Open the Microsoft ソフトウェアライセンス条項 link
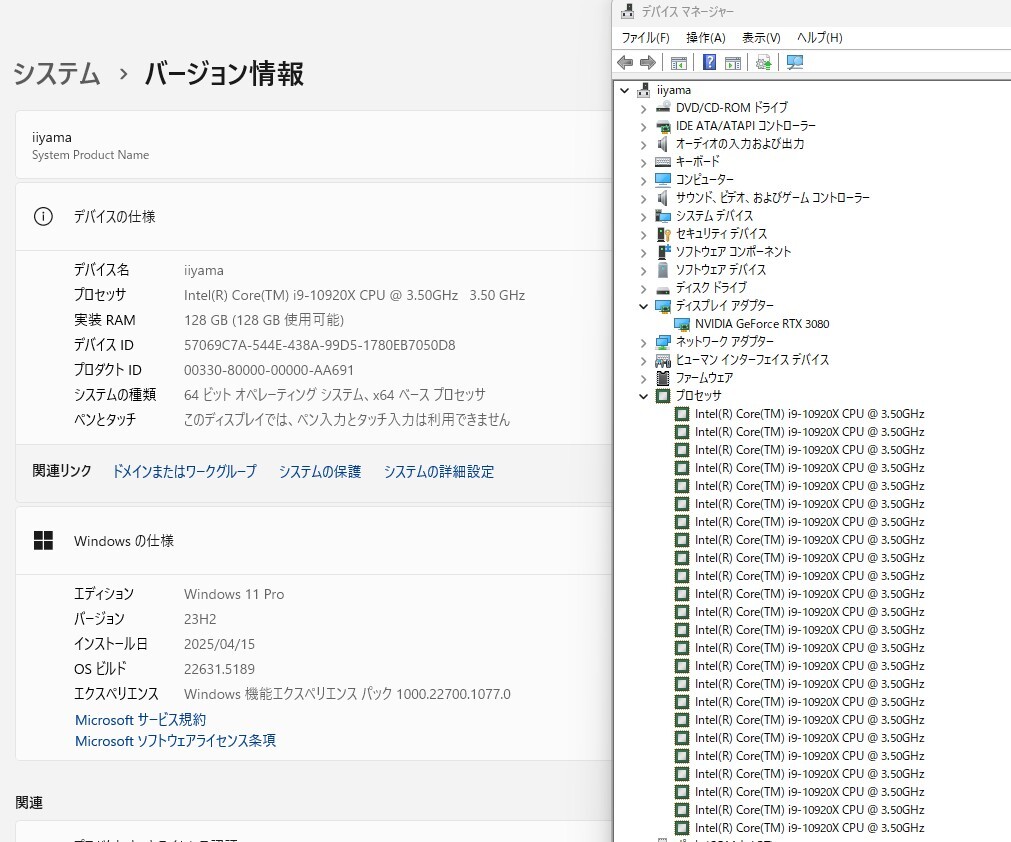The width and height of the screenshot is (1011, 842). pos(175,741)
